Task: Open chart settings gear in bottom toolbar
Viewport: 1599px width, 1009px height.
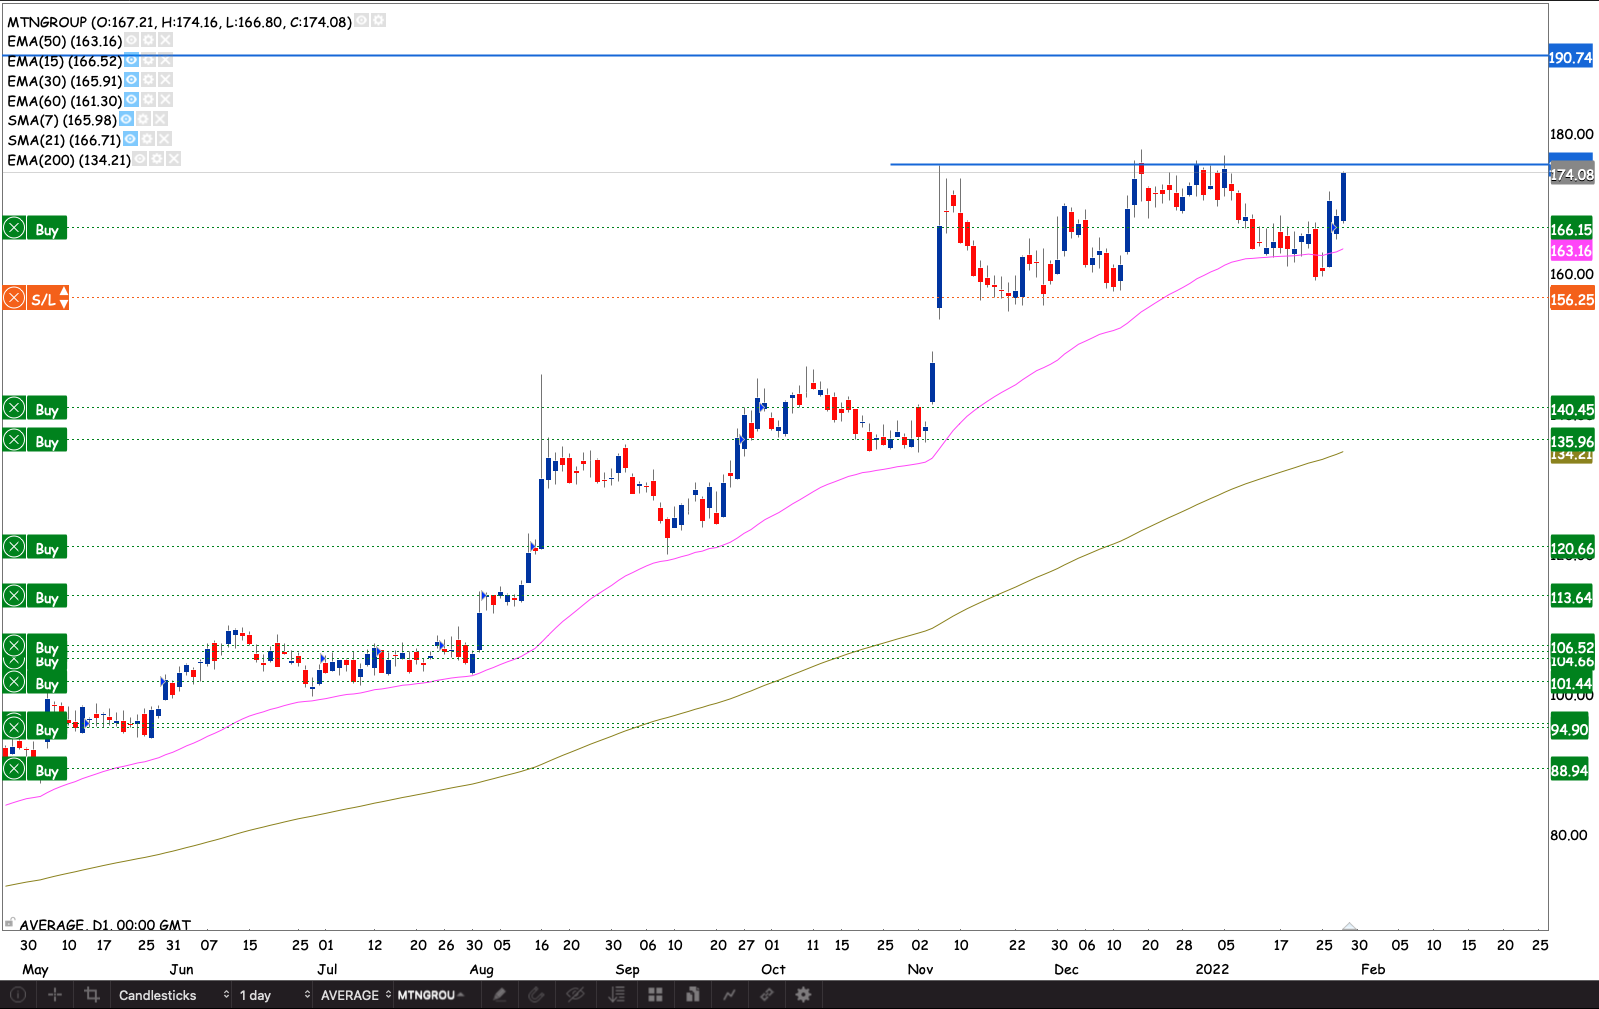Action: (803, 994)
